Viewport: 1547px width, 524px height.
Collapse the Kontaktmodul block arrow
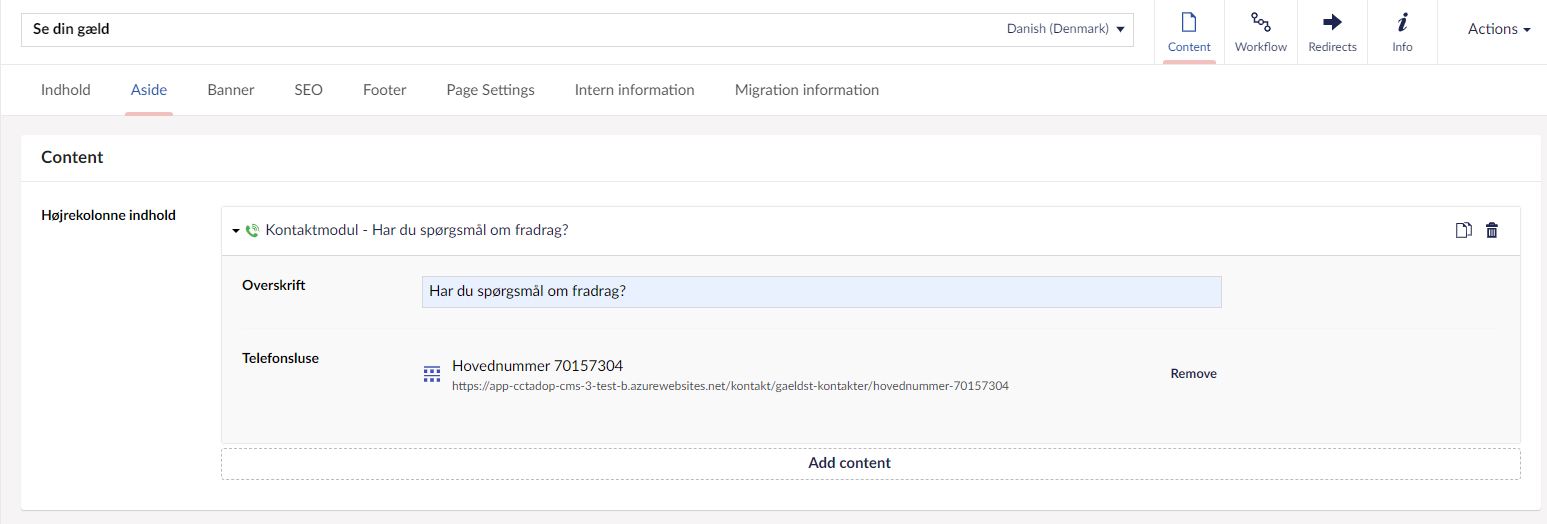[x=236, y=231]
